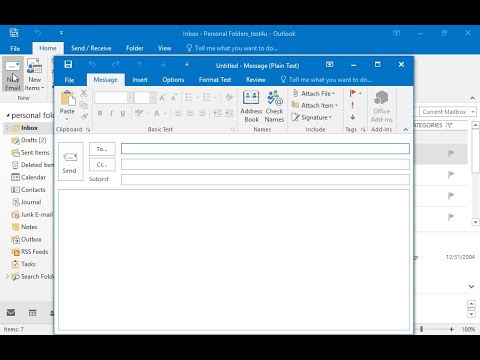Select the Outbox folder
480x360 pixels.
tap(27, 239)
